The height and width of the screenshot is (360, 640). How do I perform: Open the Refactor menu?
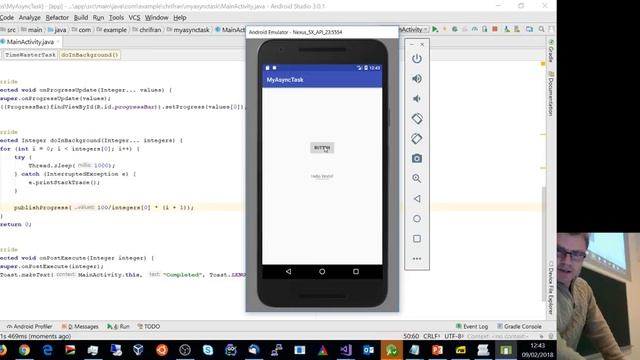point(57,18)
